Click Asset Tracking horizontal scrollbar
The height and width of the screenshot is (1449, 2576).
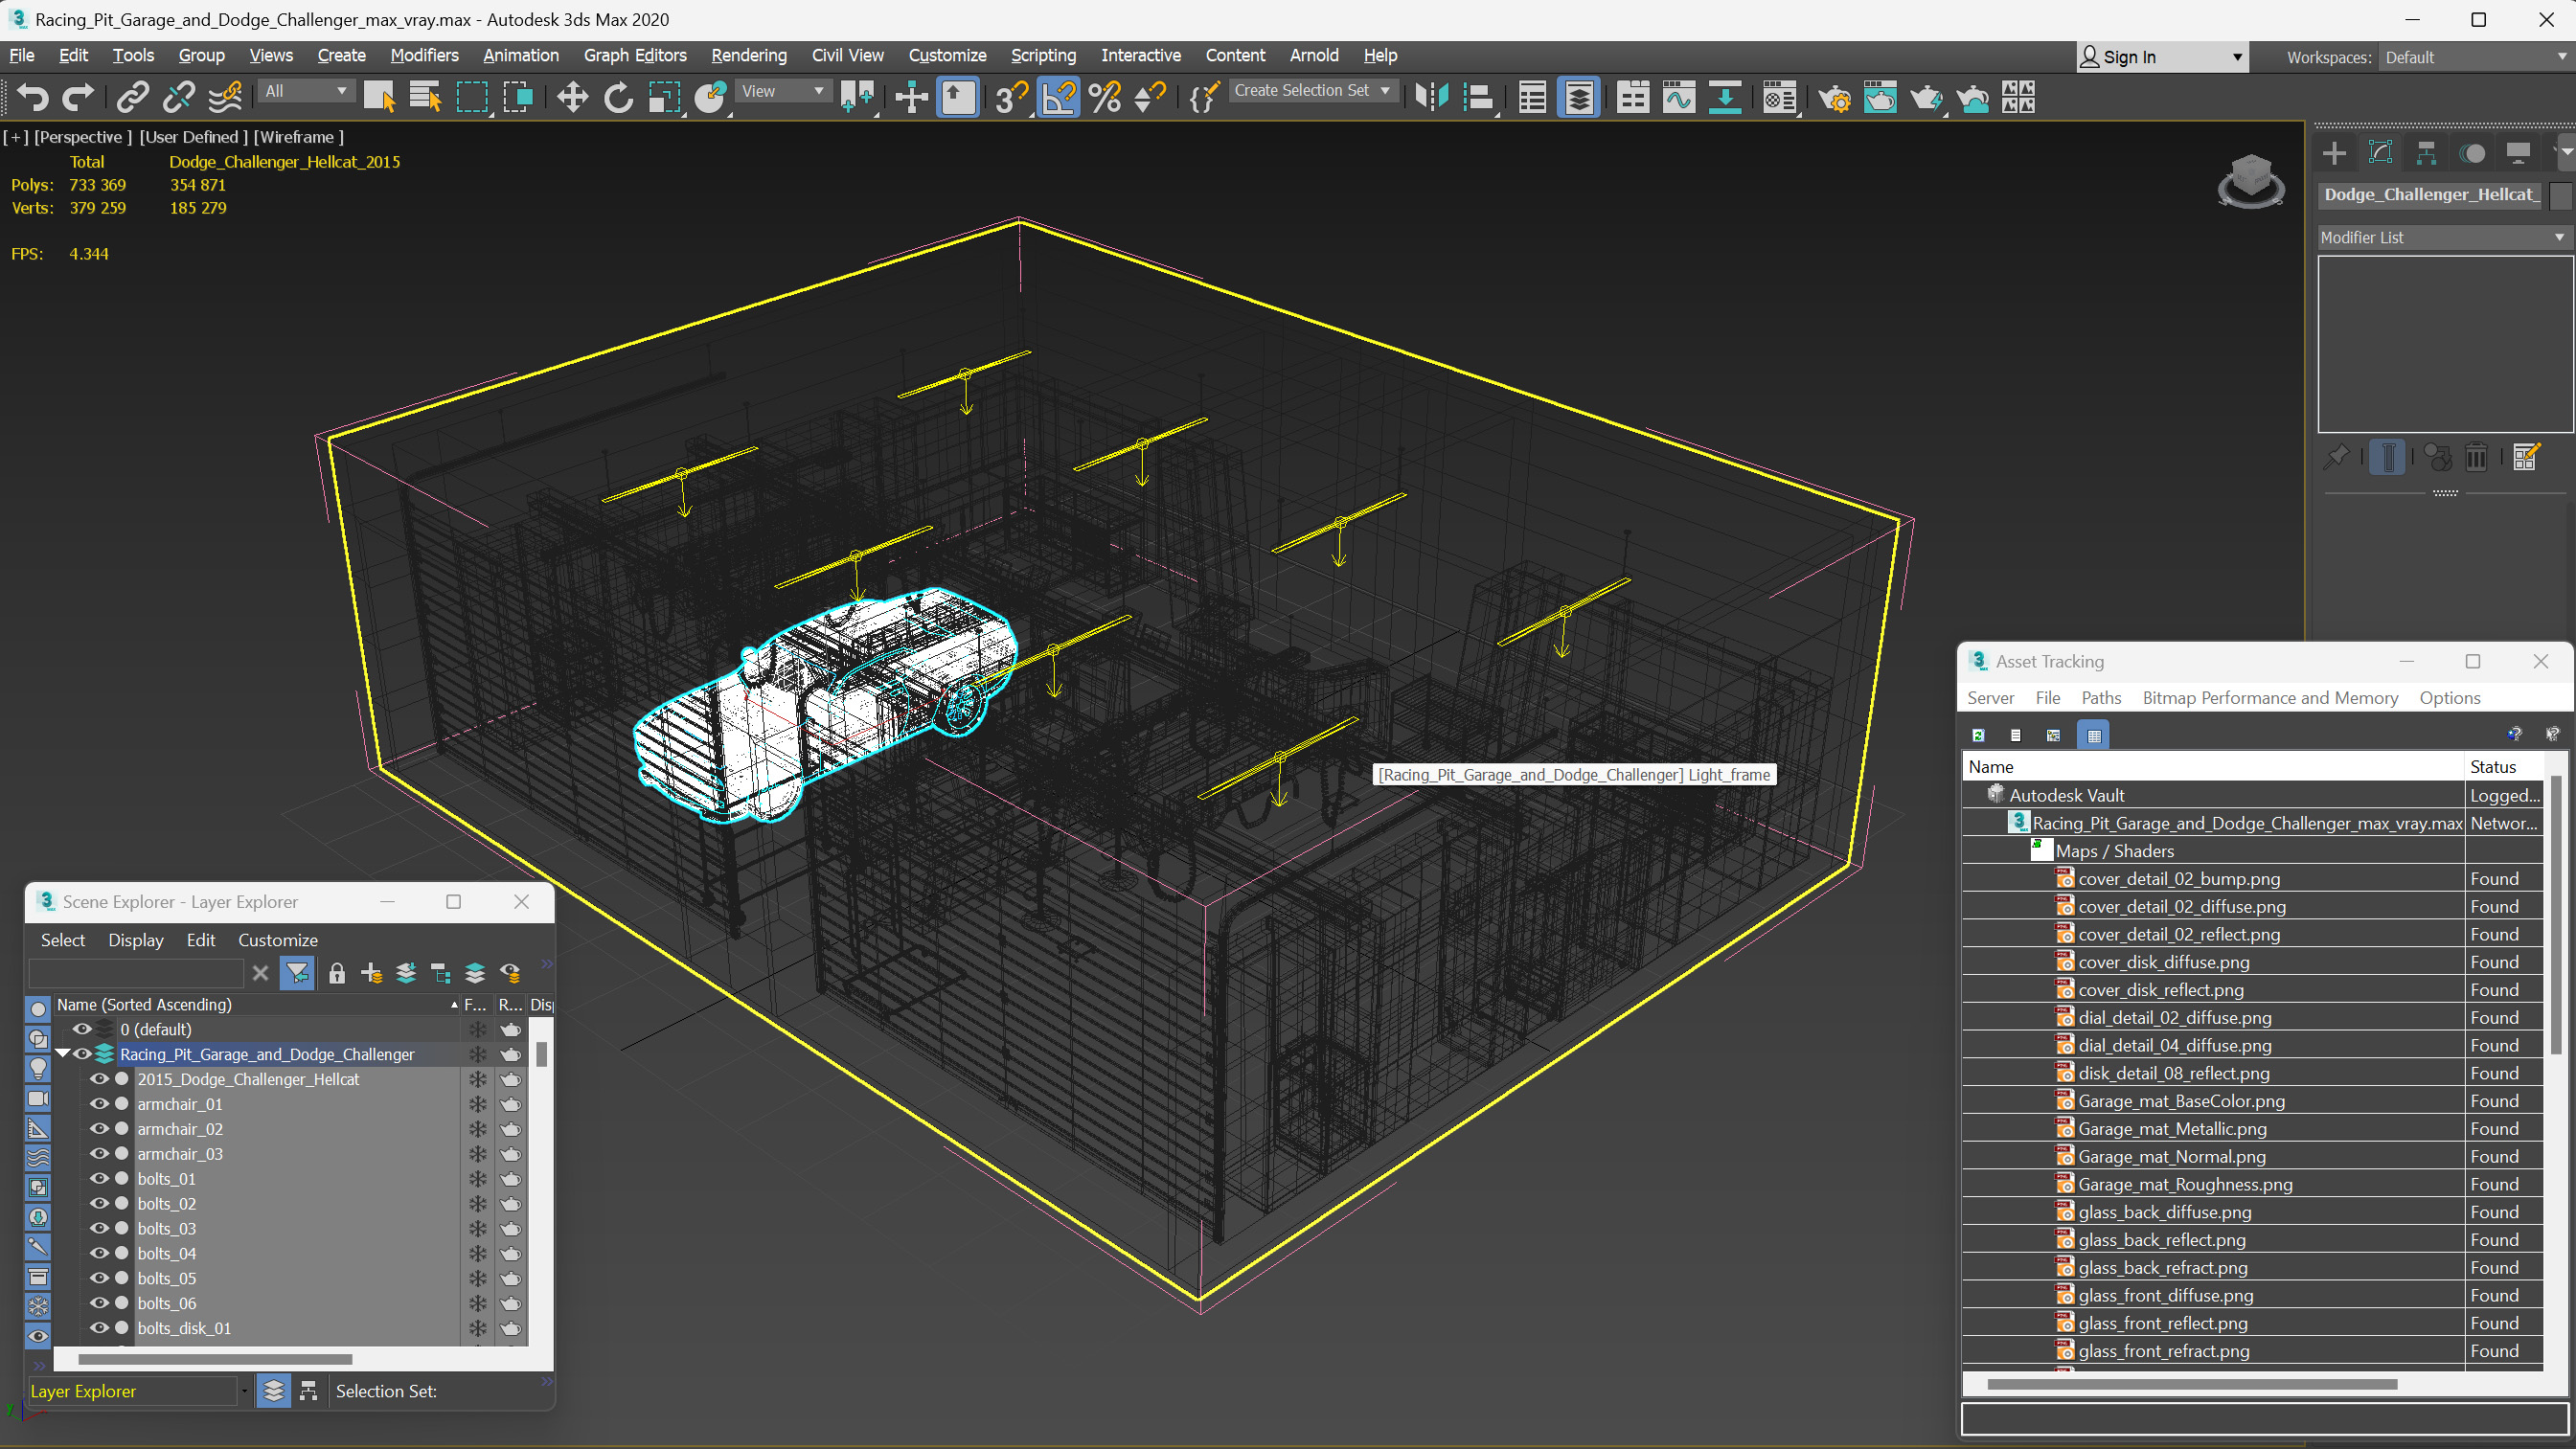2192,1384
